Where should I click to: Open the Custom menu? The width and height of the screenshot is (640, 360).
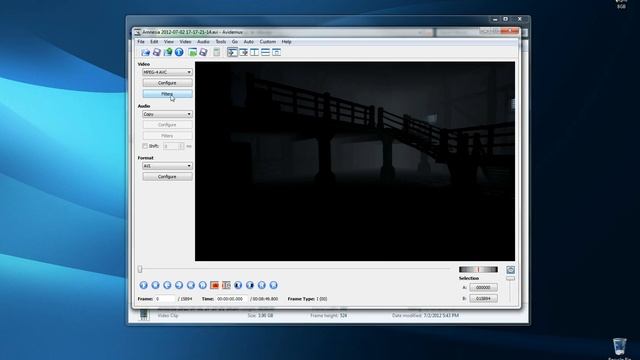pos(267,42)
